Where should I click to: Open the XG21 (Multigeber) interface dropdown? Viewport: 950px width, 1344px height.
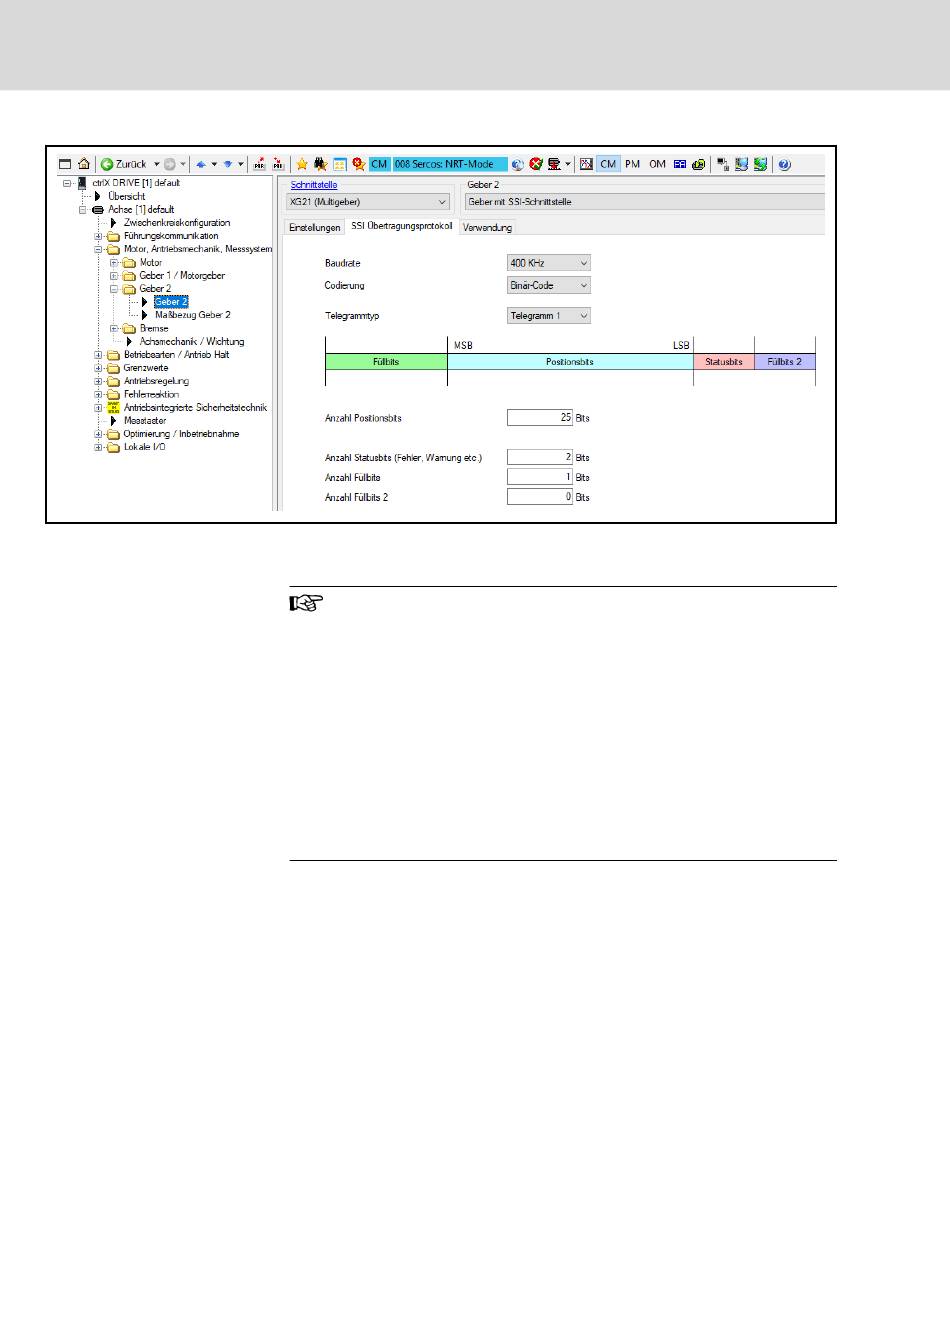pyautogui.click(x=368, y=202)
